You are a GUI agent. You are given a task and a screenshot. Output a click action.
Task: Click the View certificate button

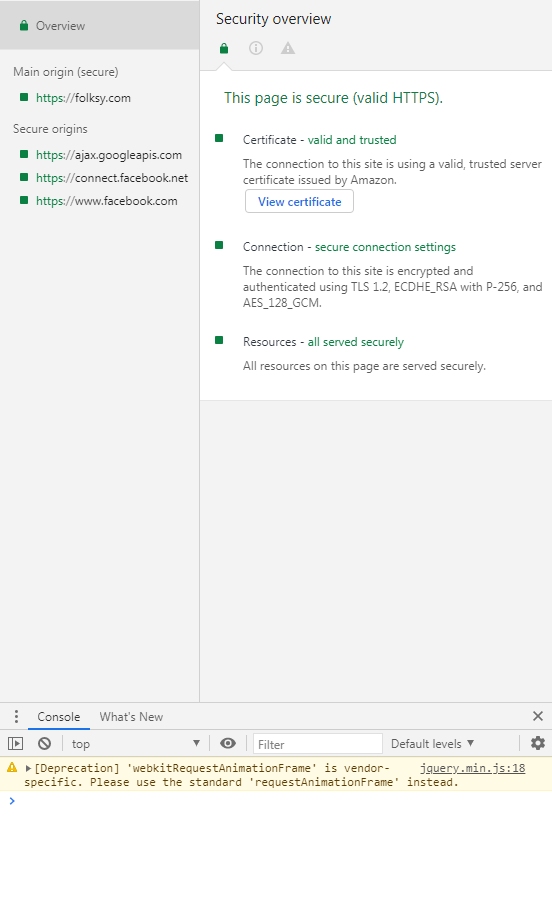coord(299,202)
